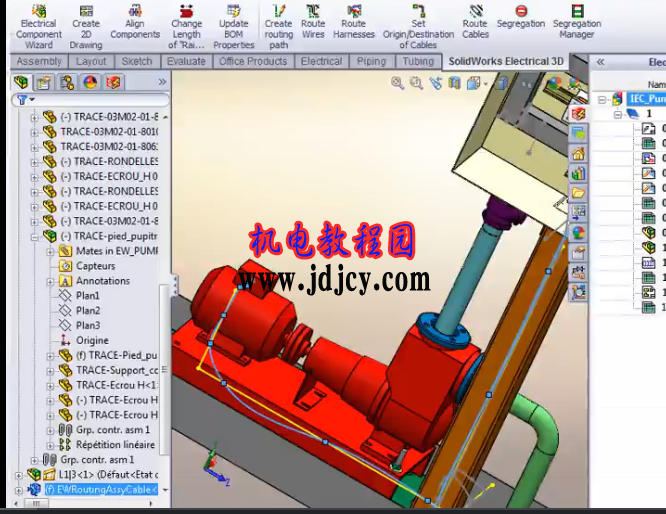The image size is (666, 514).
Task: Expand Mates in EW_PUMP folder
Action: click(50, 252)
